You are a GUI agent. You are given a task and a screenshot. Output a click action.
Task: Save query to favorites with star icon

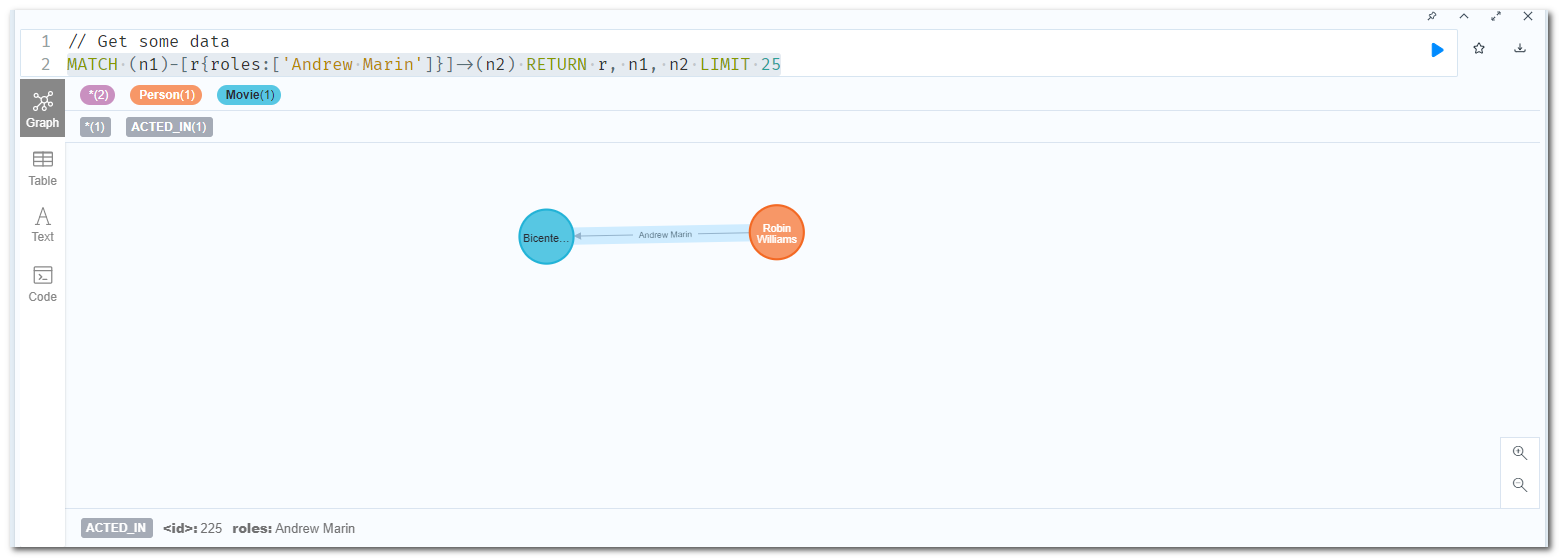click(1479, 48)
